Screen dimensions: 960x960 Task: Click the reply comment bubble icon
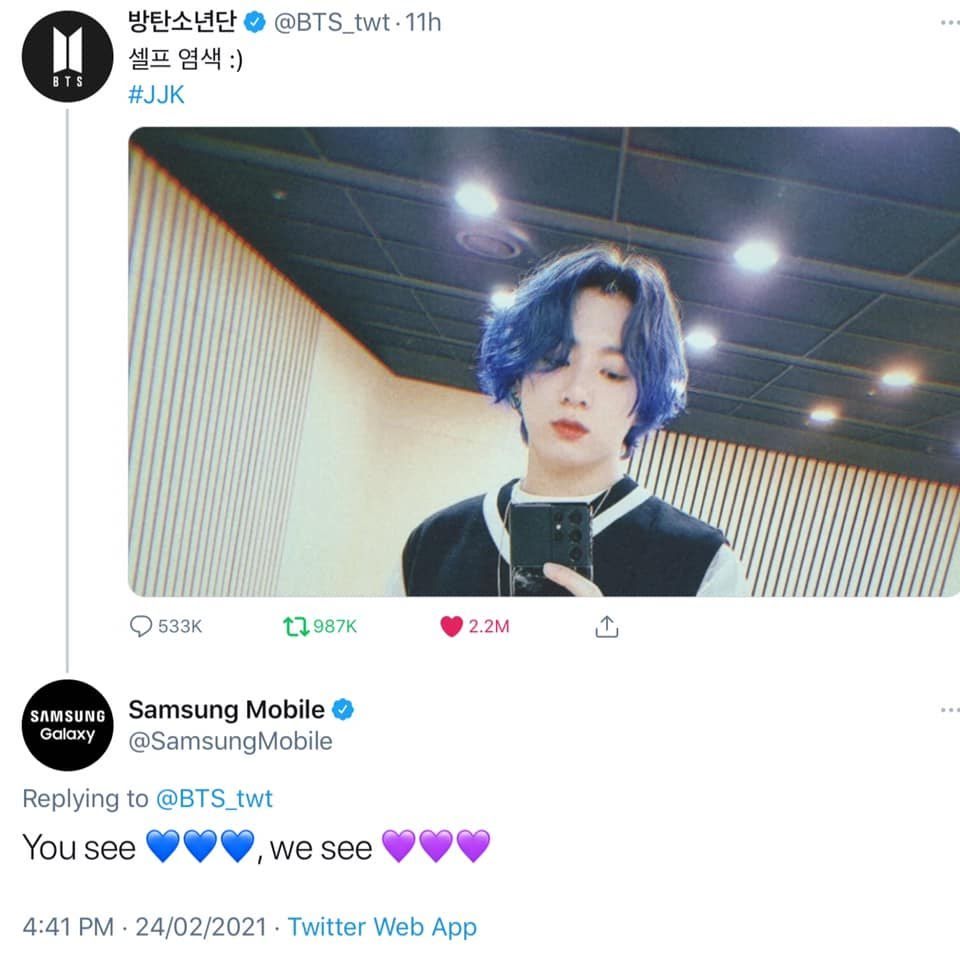(x=141, y=626)
